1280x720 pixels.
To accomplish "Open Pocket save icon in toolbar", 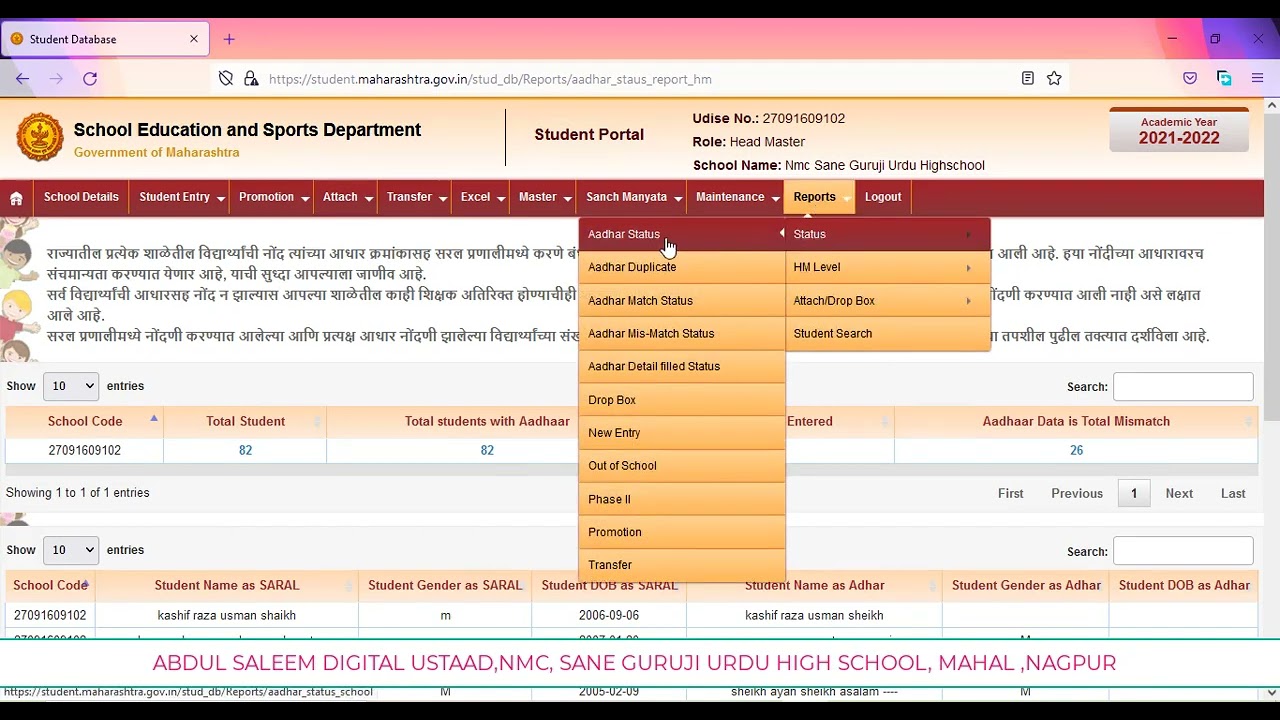I will coord(1190,78).
